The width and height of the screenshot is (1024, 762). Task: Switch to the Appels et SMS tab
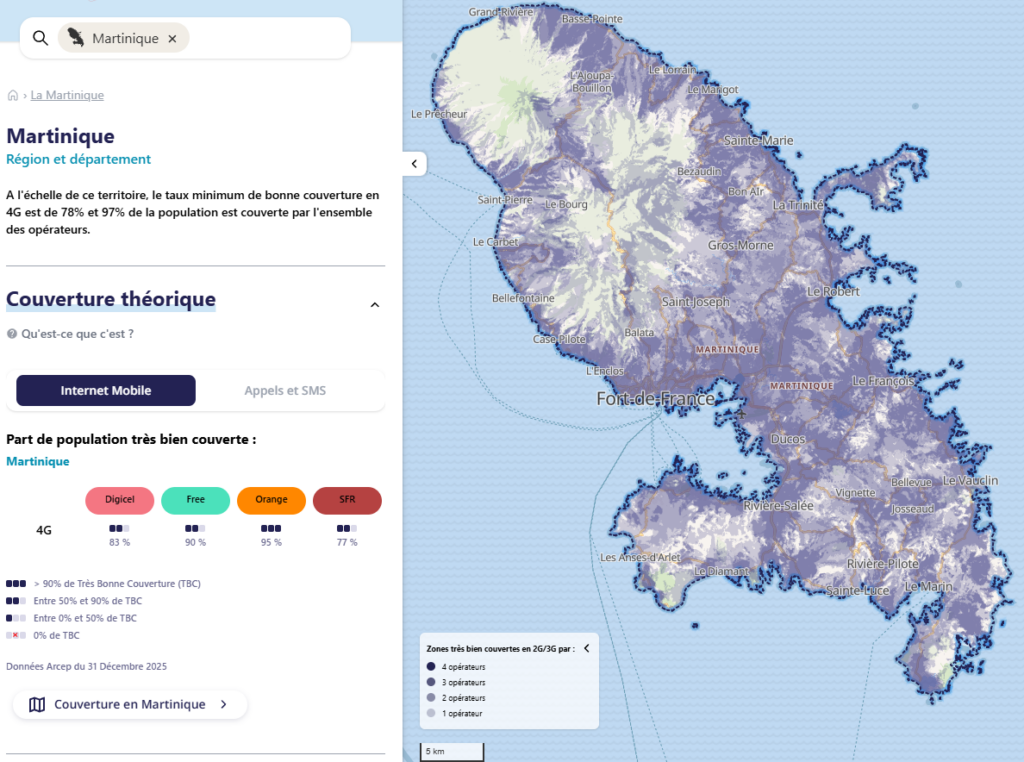(x=286, y=391)
